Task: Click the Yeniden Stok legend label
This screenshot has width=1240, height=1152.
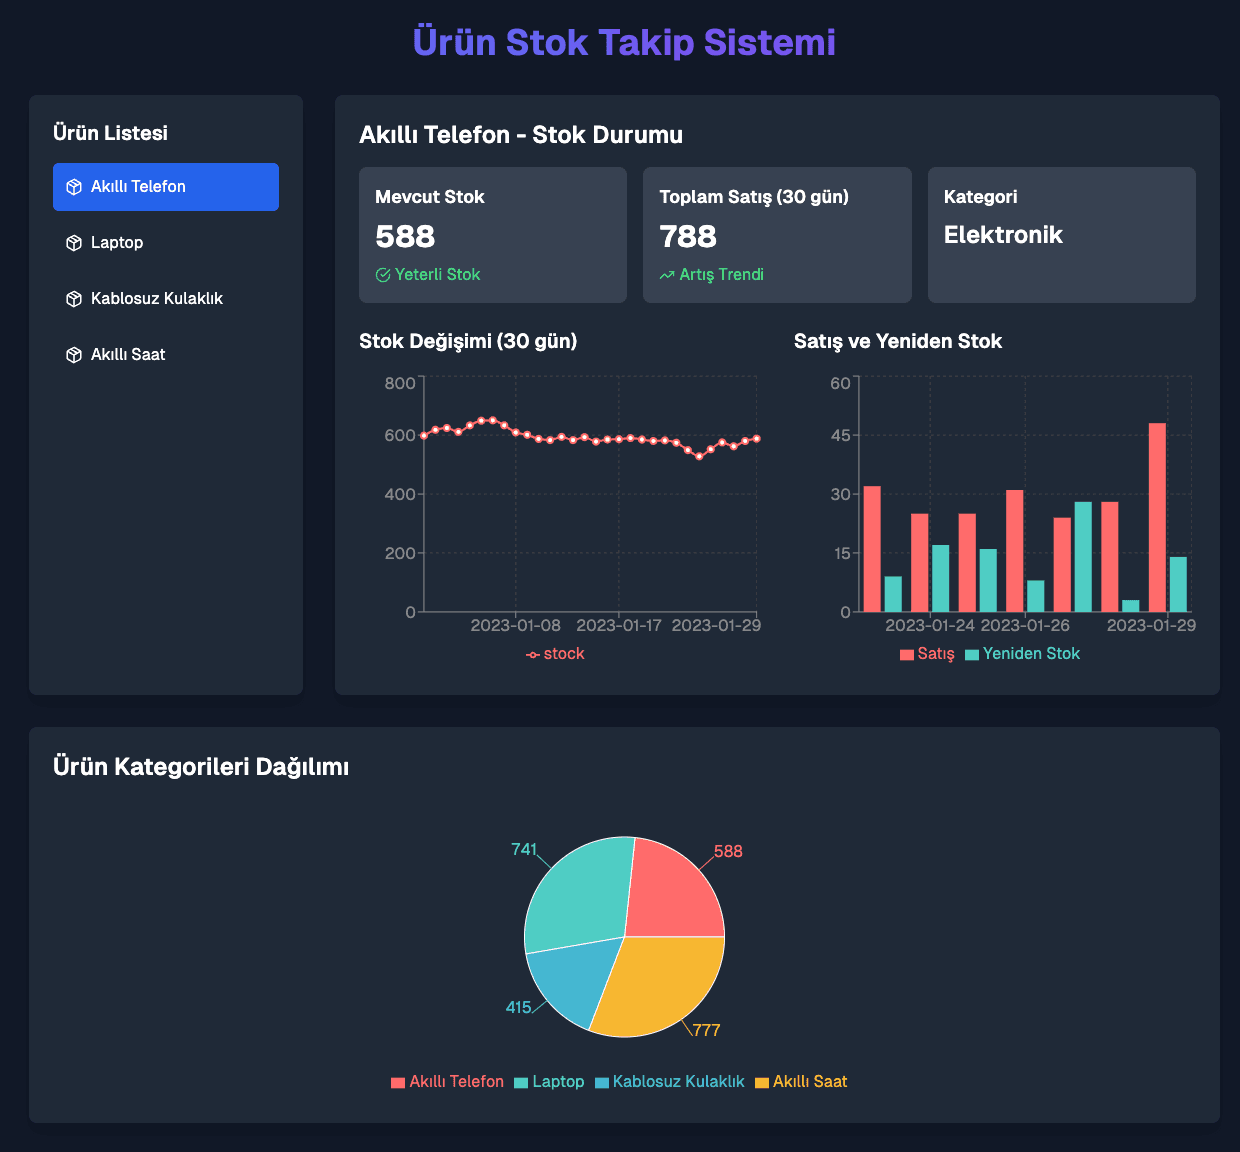Action: (x=1032, y=654)
